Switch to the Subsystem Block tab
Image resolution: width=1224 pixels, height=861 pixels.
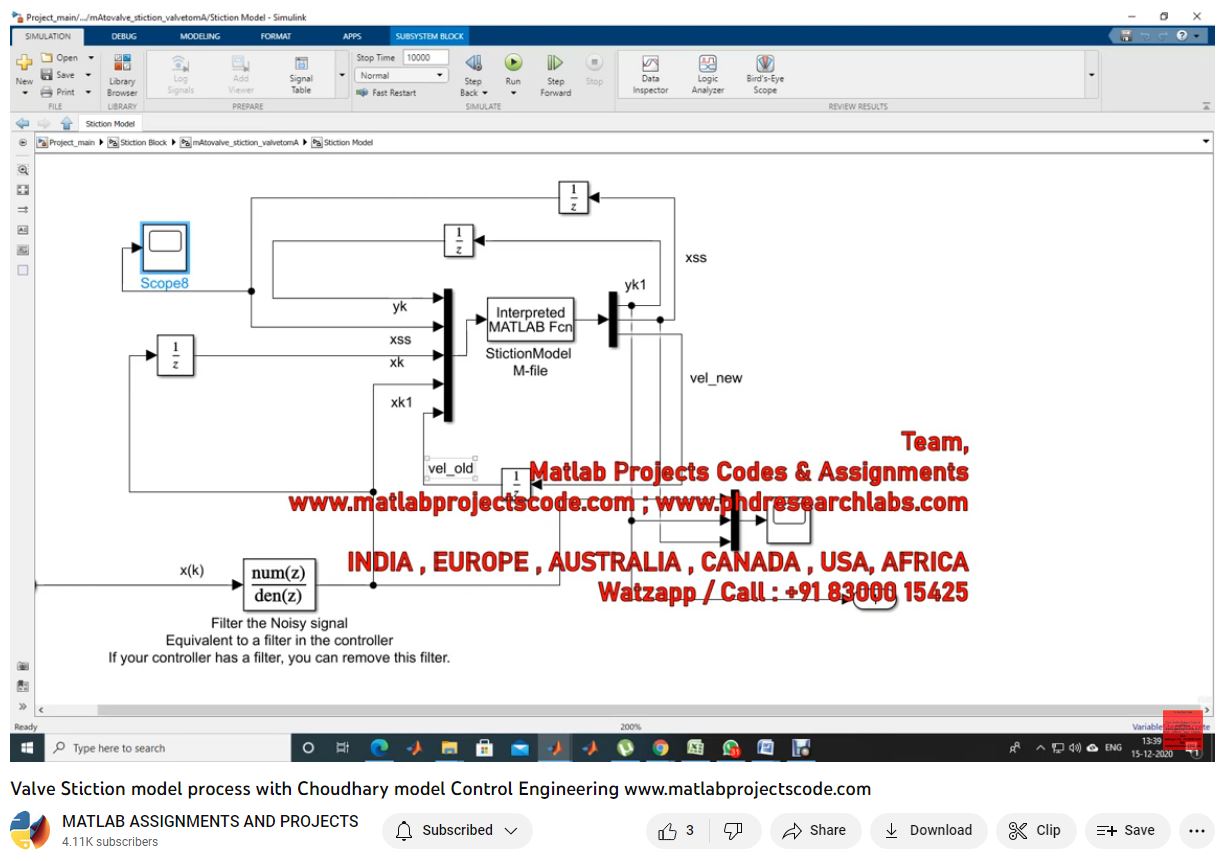click(x=430, y=36)
